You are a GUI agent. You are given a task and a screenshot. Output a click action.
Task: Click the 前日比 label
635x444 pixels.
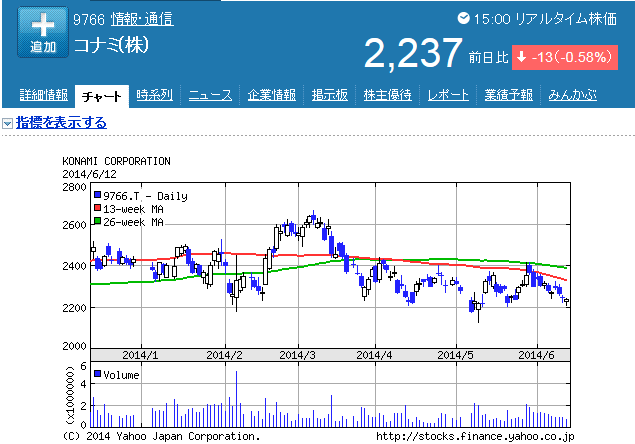[489, 58]
